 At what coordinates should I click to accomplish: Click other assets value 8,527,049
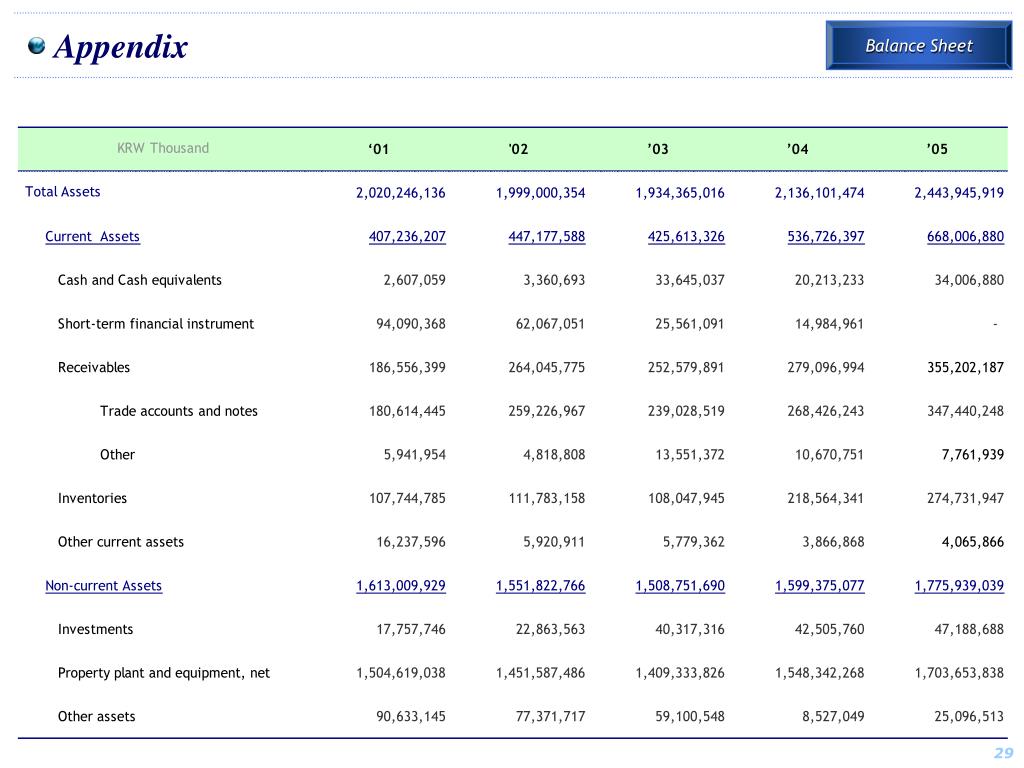833,716
